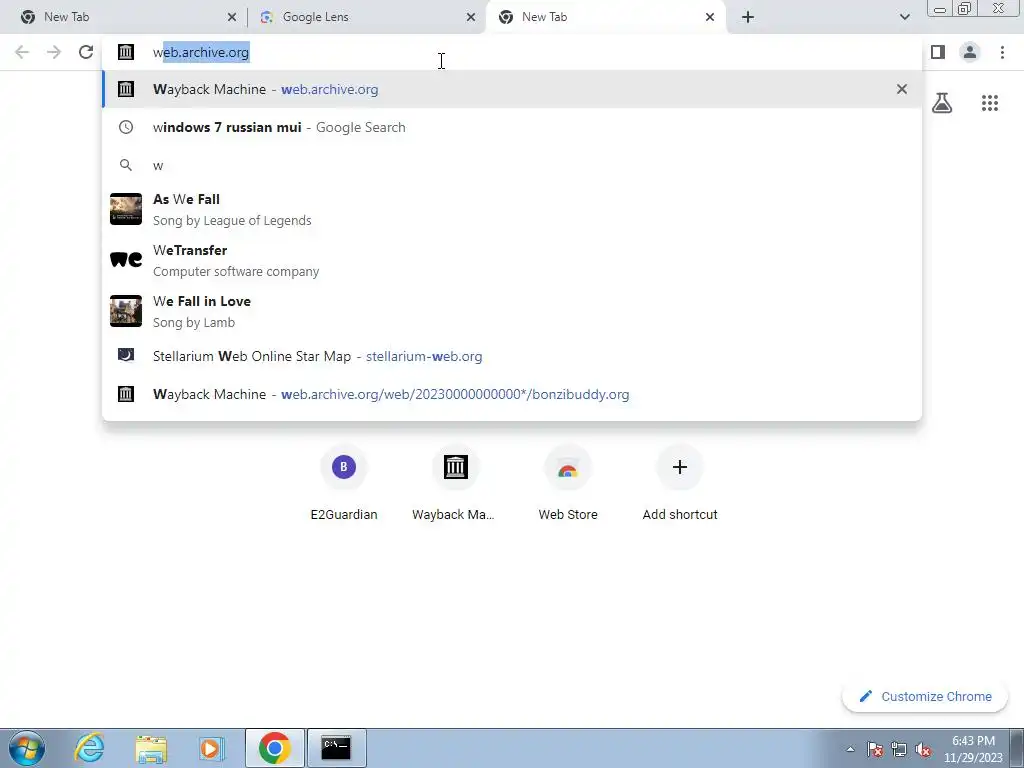This screenshot has height=768, width=1024.
Task: Pick the WeTransfer suggestion
Action: pos(512,260)
